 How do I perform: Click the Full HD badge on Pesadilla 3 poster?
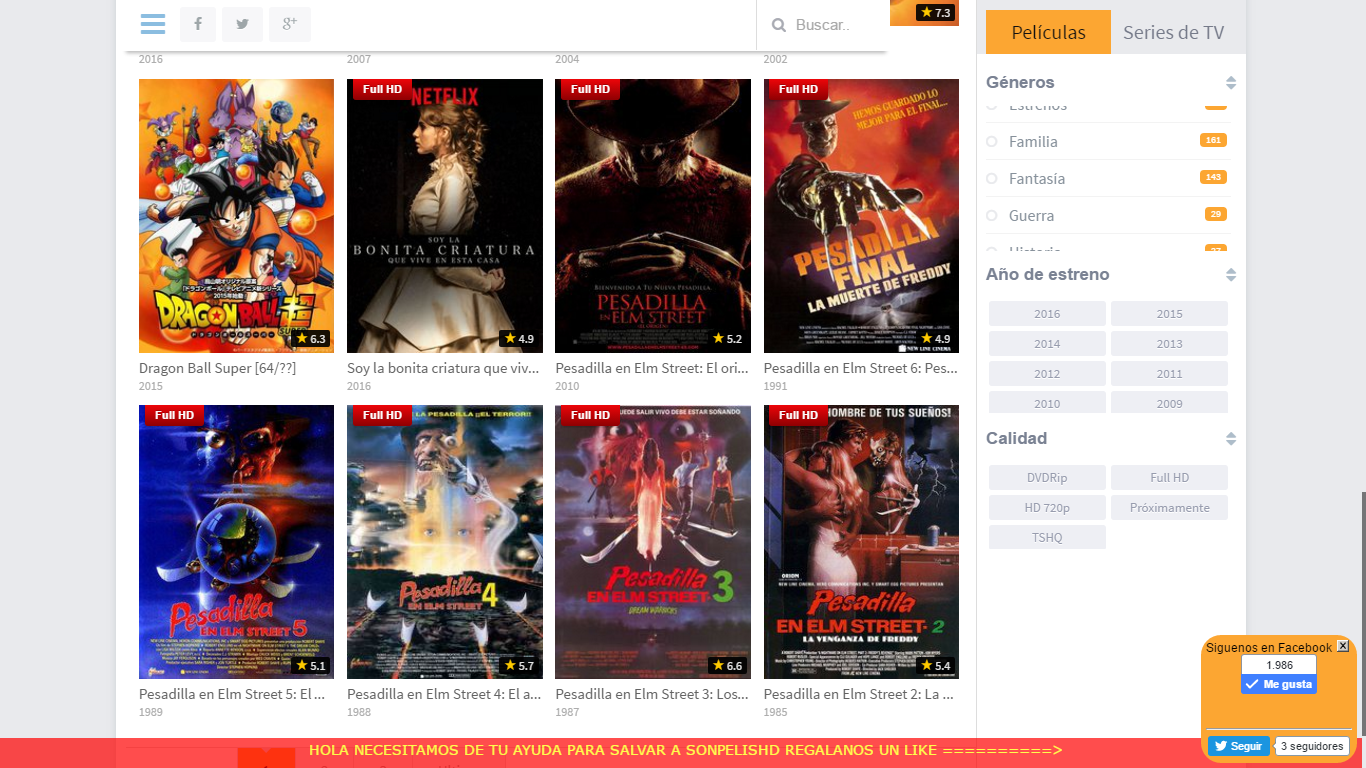[x=590, y=415]
